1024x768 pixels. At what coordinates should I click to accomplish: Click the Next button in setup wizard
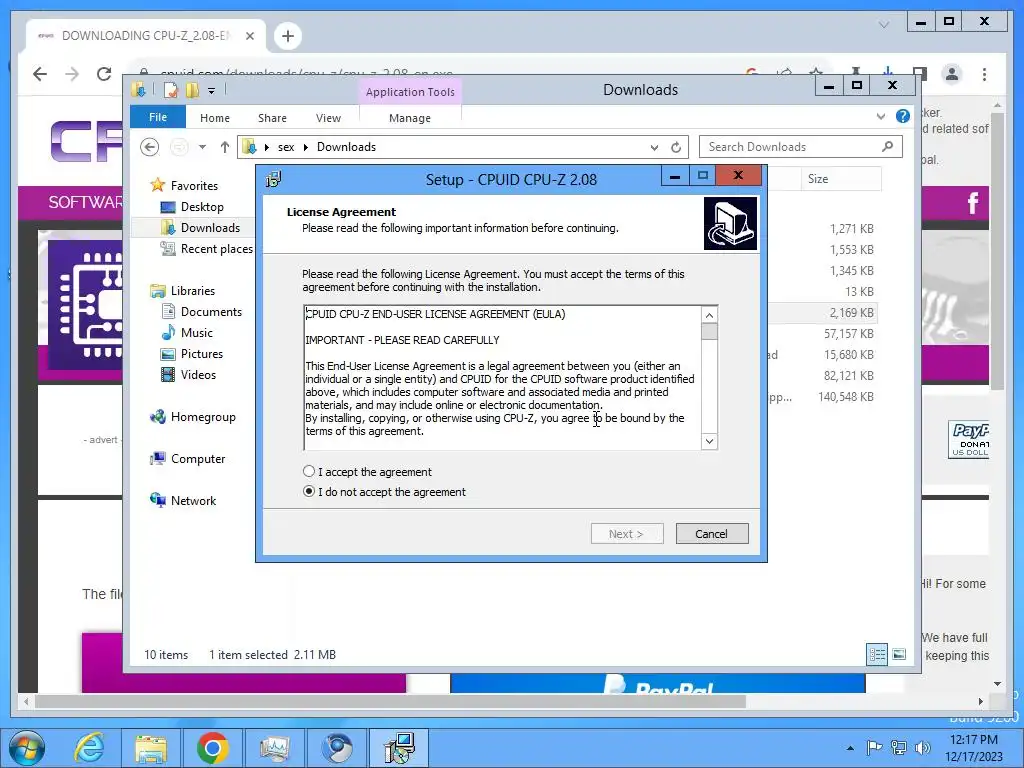[x=626, y=534]
